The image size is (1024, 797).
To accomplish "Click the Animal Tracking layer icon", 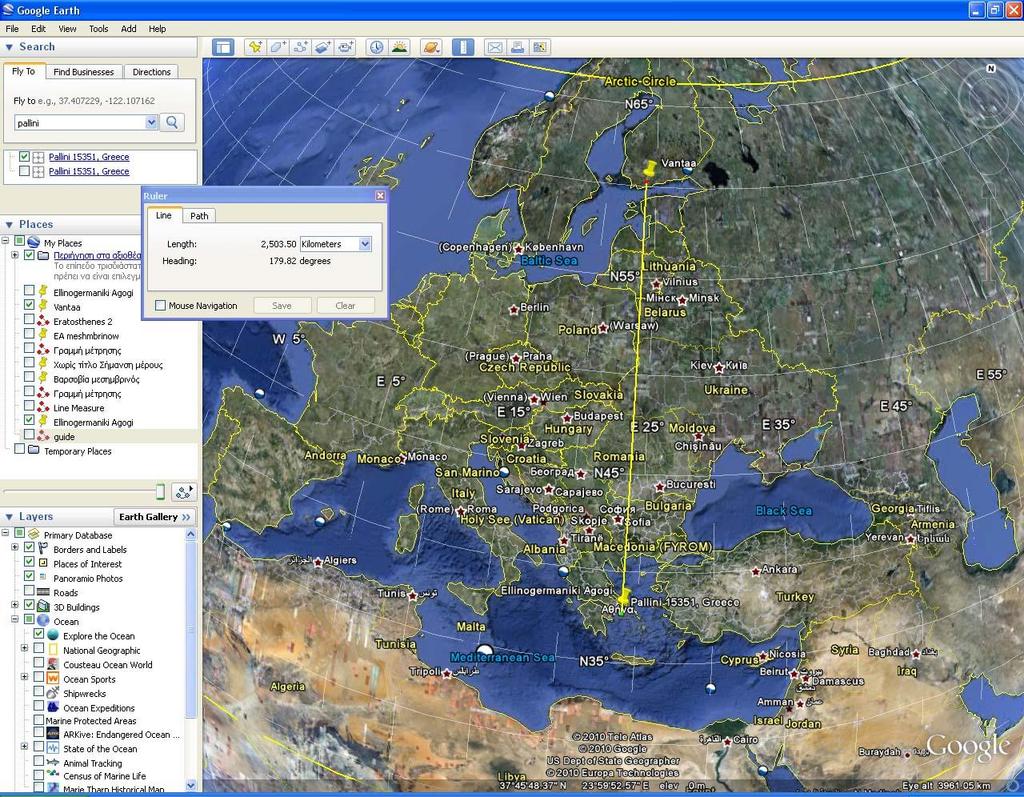I will pos(53,762).
